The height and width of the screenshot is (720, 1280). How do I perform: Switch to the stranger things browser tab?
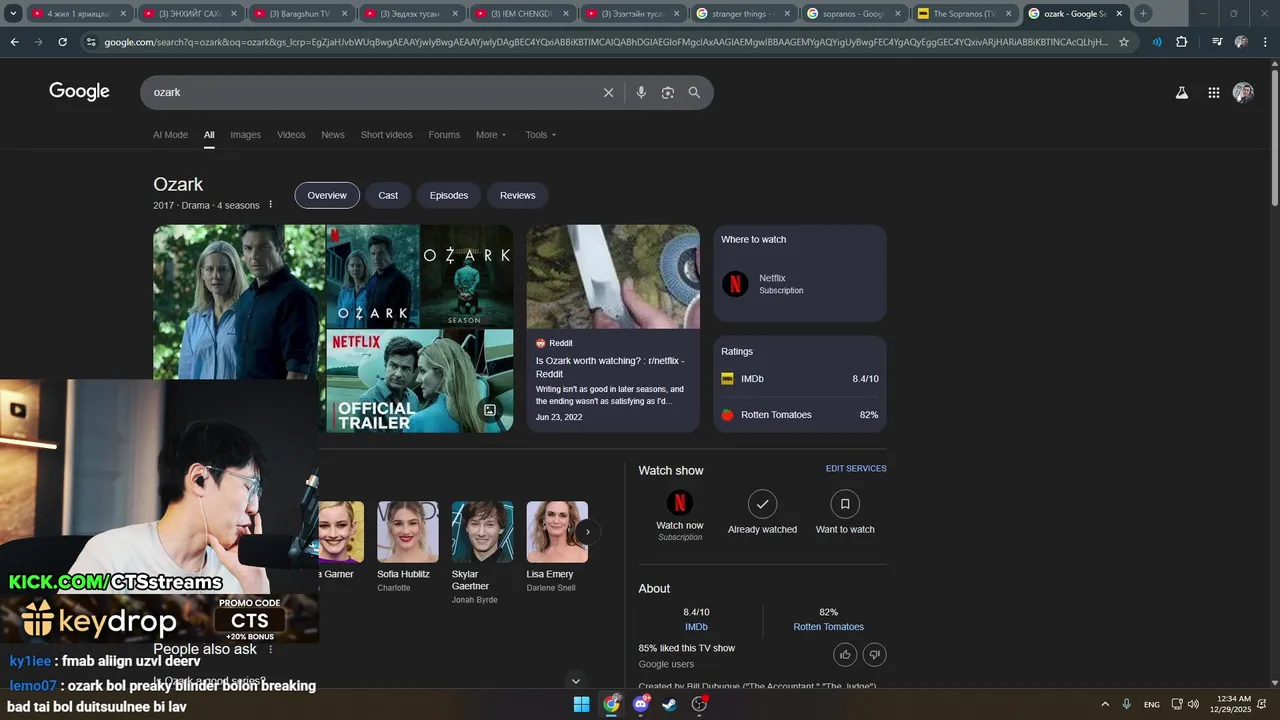click(741, 14)
